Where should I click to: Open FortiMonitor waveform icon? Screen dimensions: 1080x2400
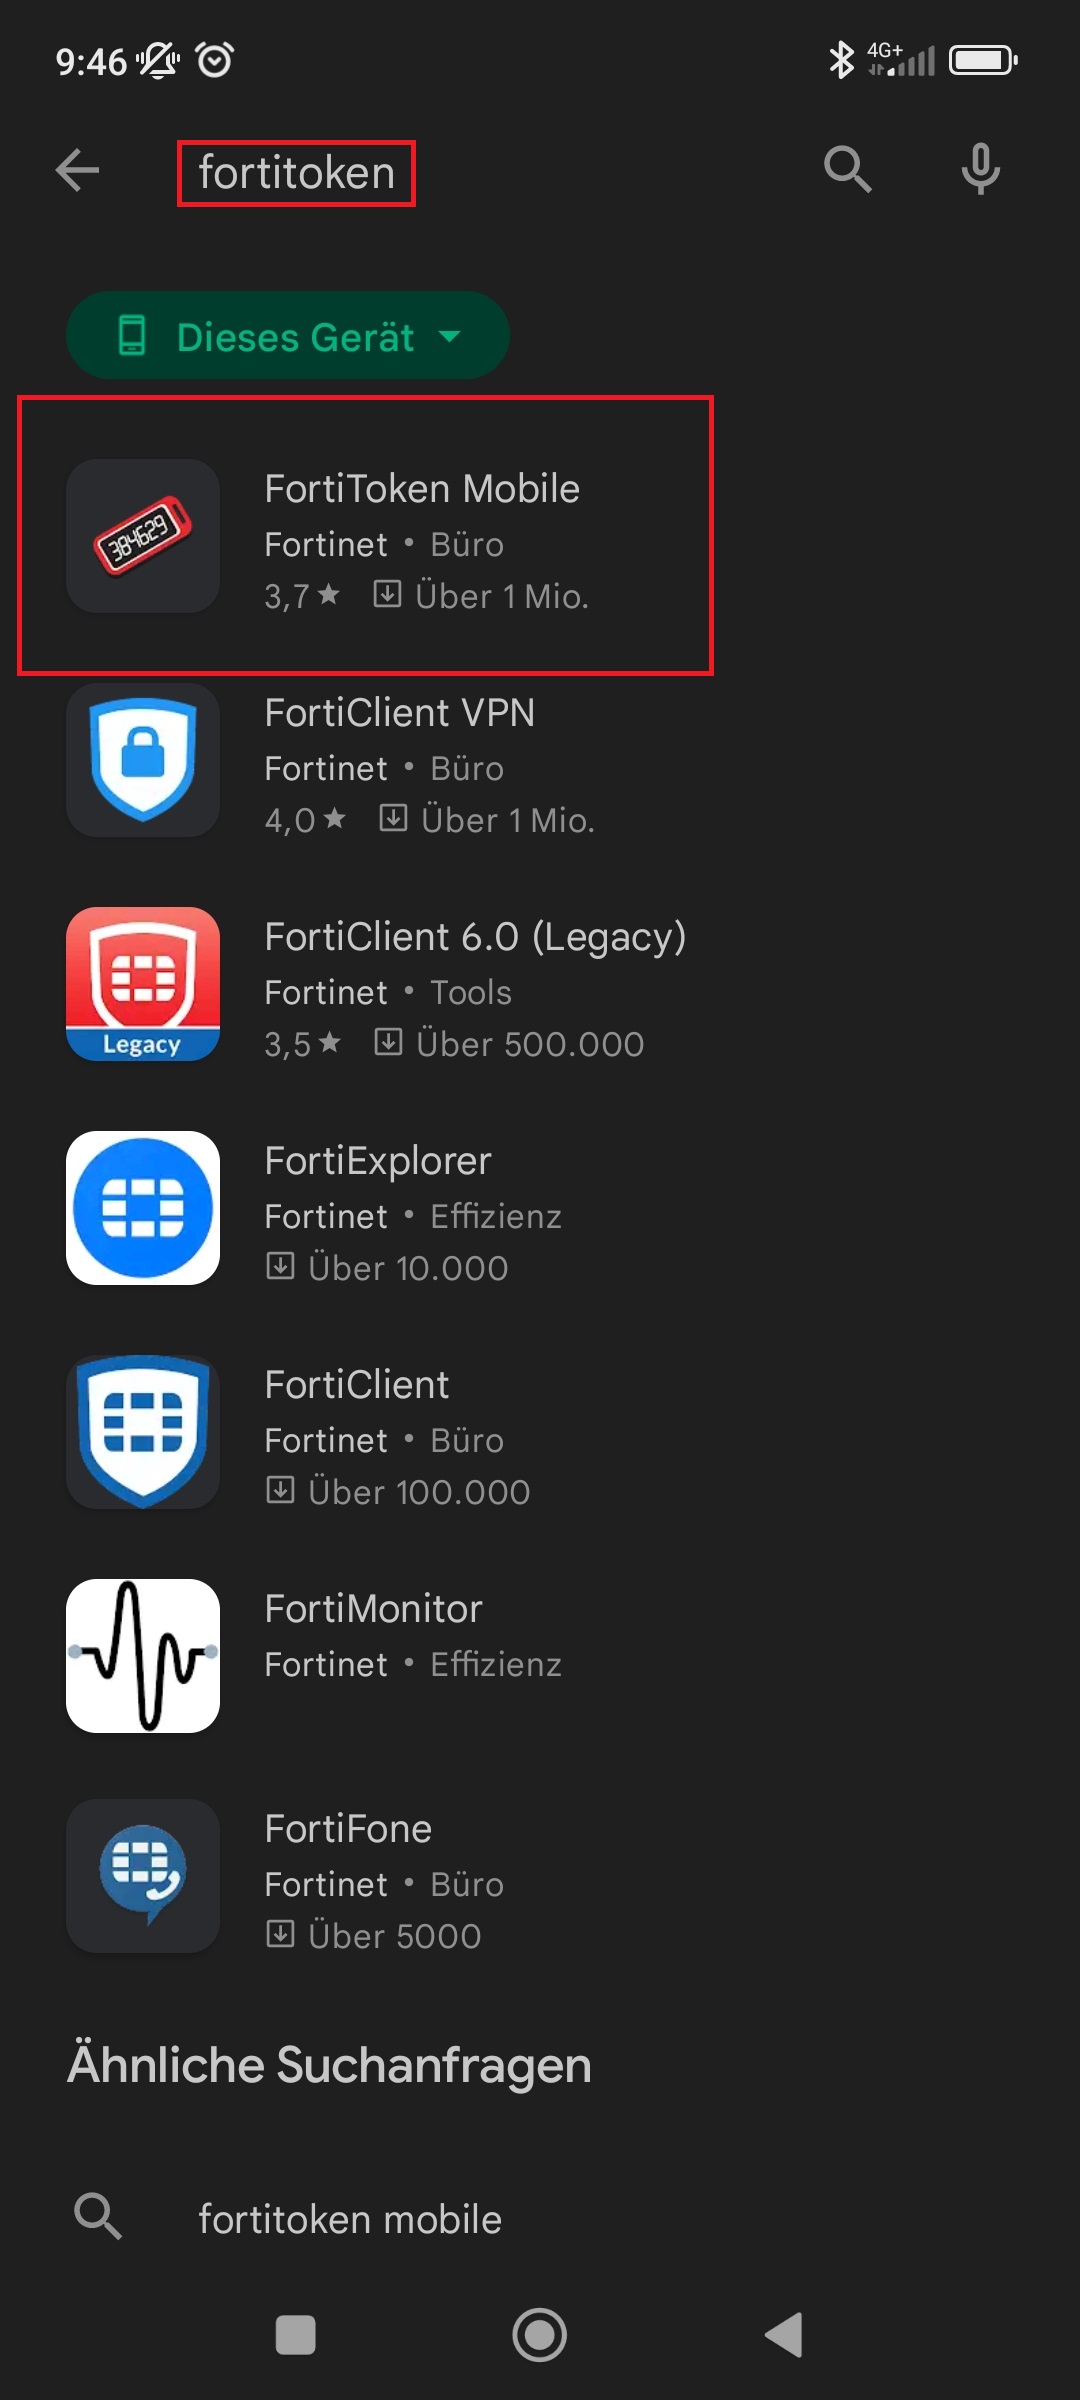click(x=143, y=1656)
